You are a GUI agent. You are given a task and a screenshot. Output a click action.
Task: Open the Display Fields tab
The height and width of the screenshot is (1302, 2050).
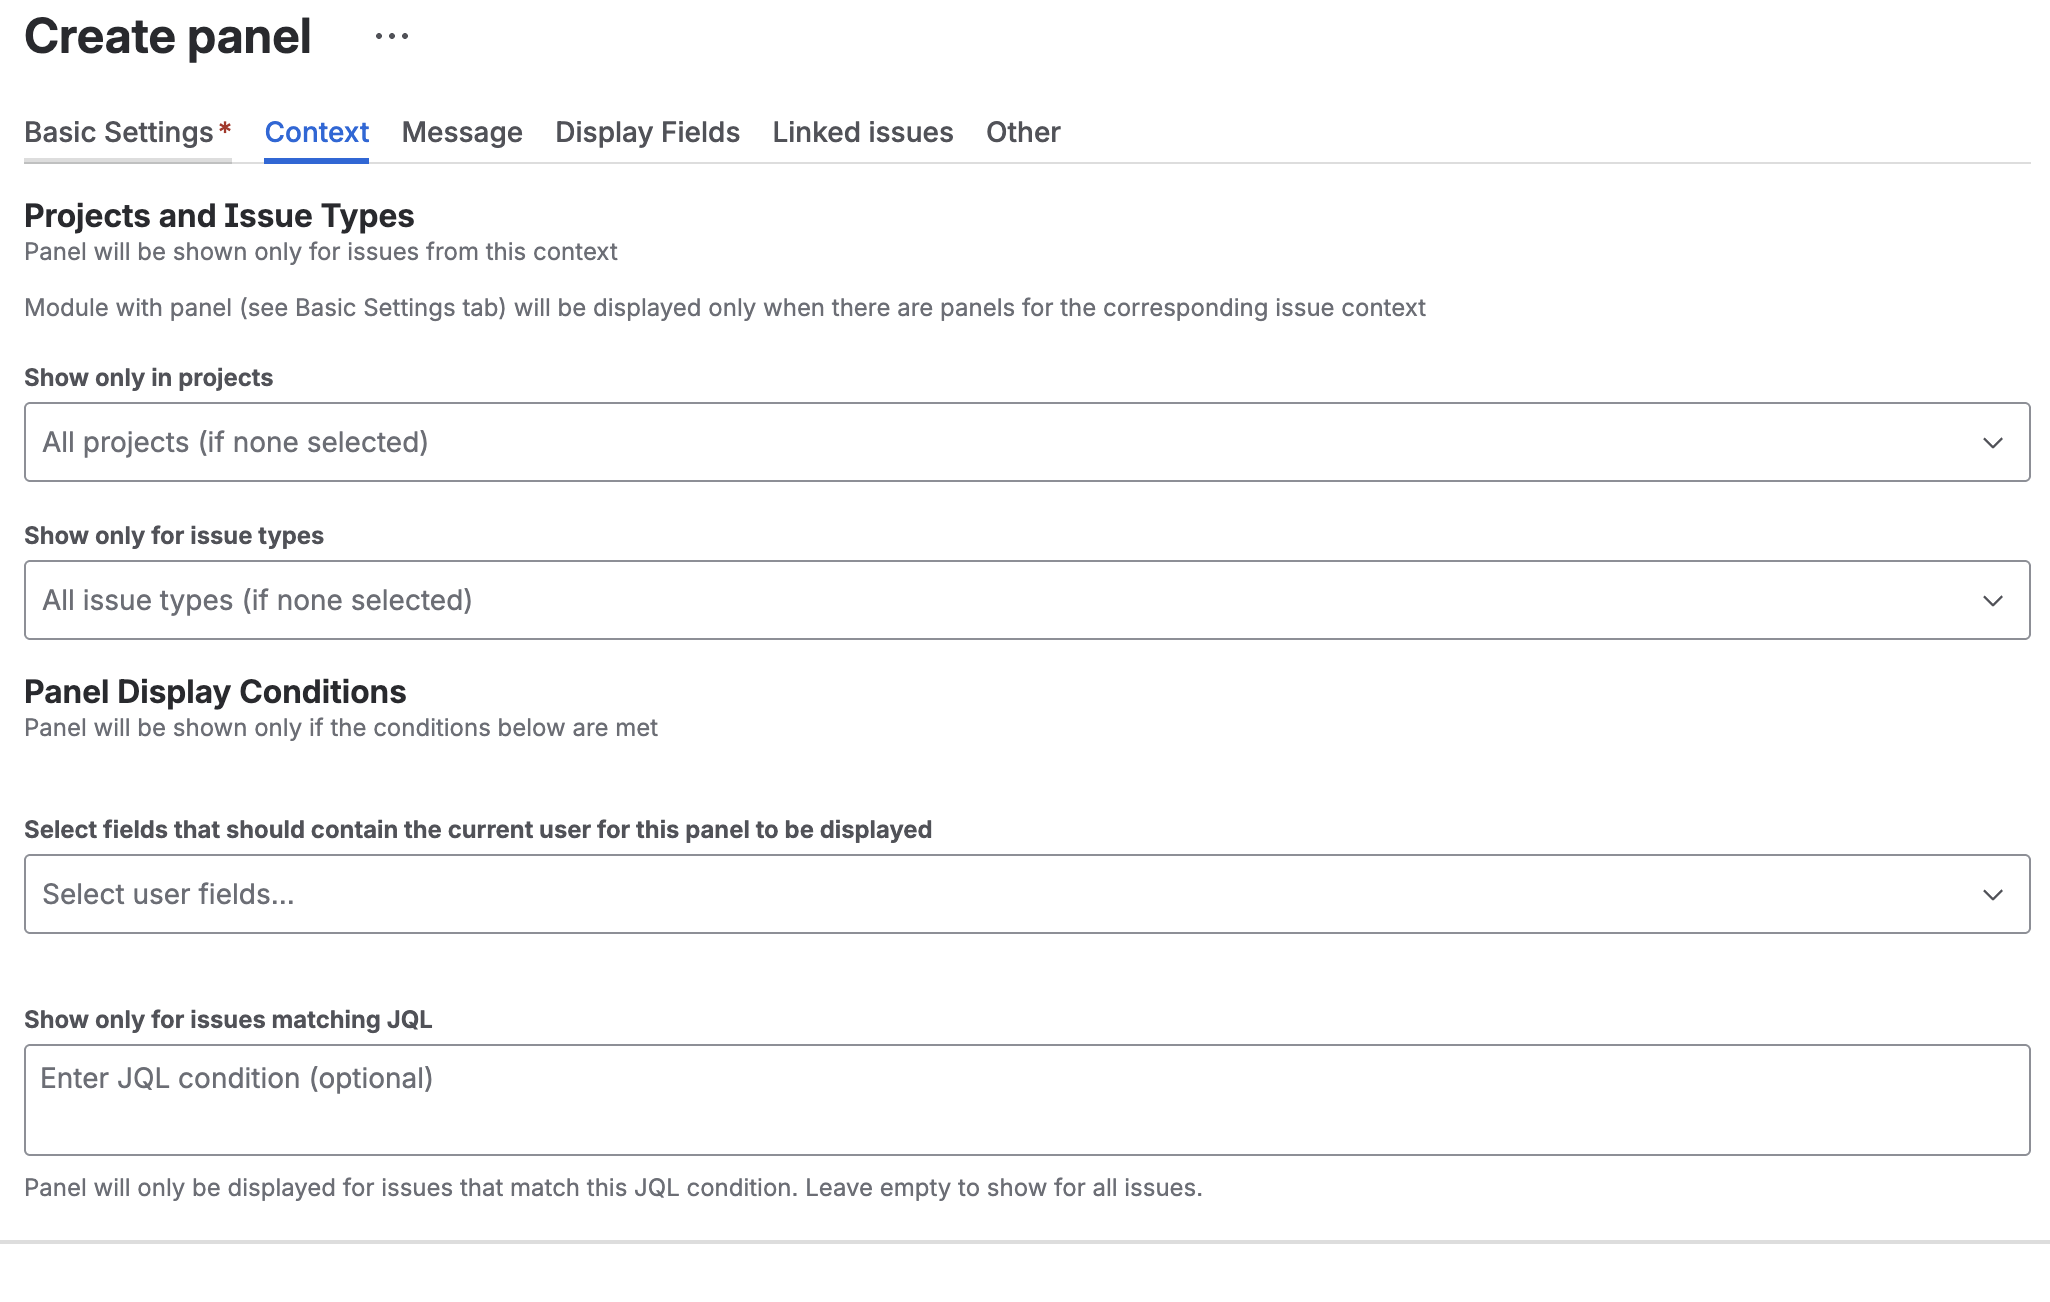click(647, 132)
